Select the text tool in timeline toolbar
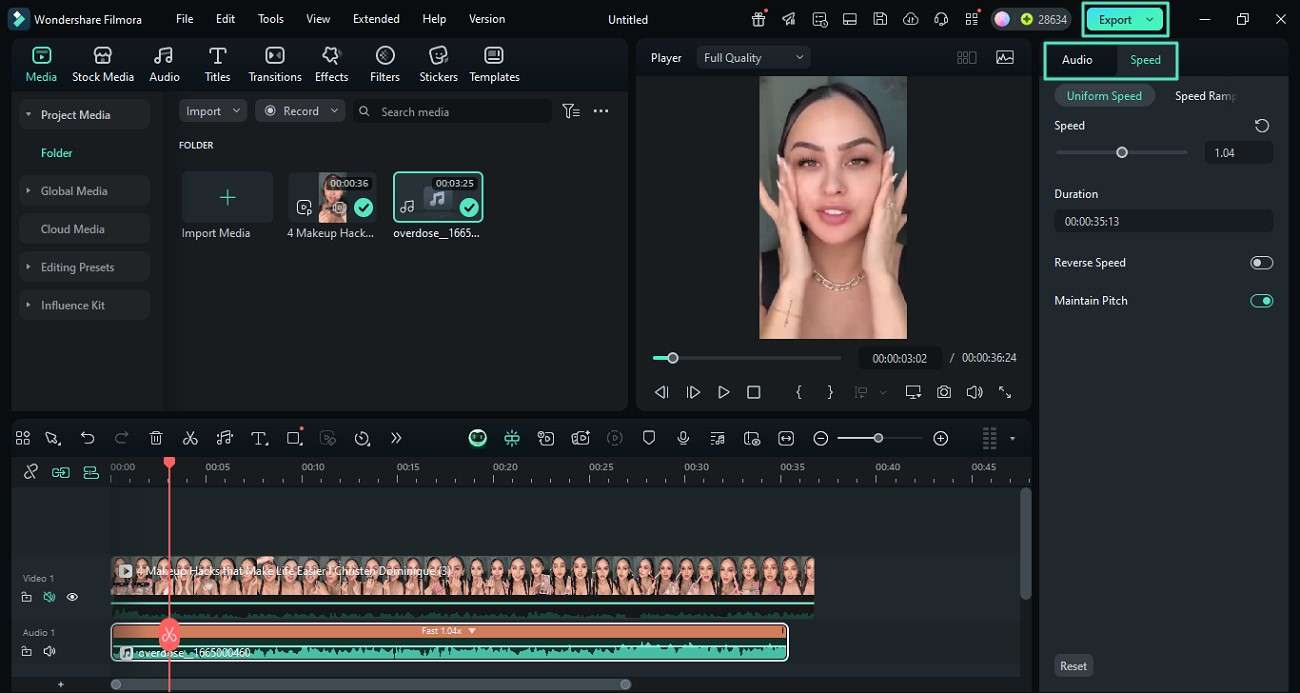 click(x=259, y=438)
